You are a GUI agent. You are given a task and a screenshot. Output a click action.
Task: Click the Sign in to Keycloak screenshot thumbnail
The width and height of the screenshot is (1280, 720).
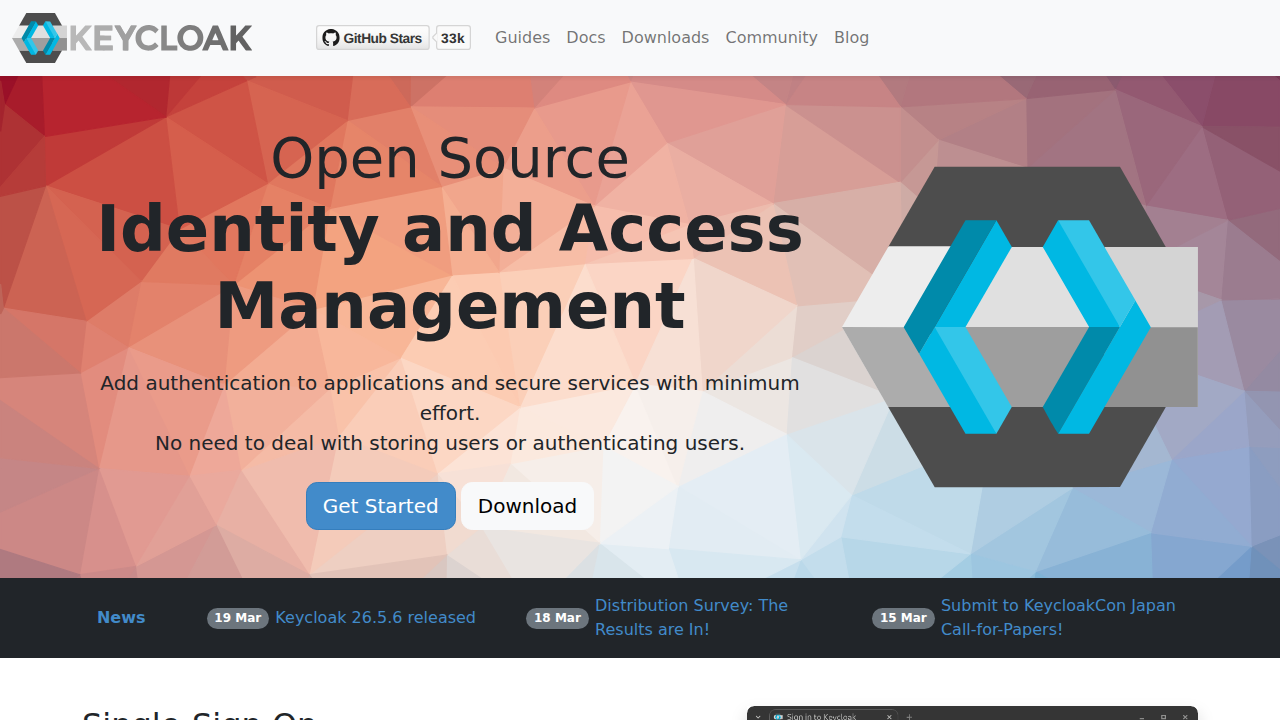pyautogui.click(x=972, y=713)
